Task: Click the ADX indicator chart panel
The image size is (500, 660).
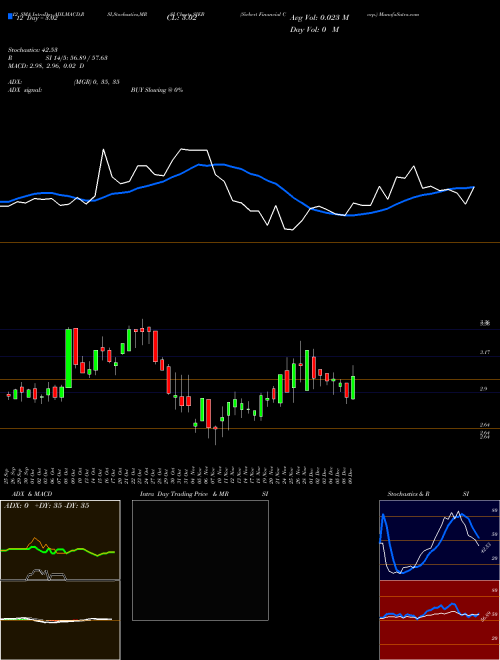Action: (60, 540)
